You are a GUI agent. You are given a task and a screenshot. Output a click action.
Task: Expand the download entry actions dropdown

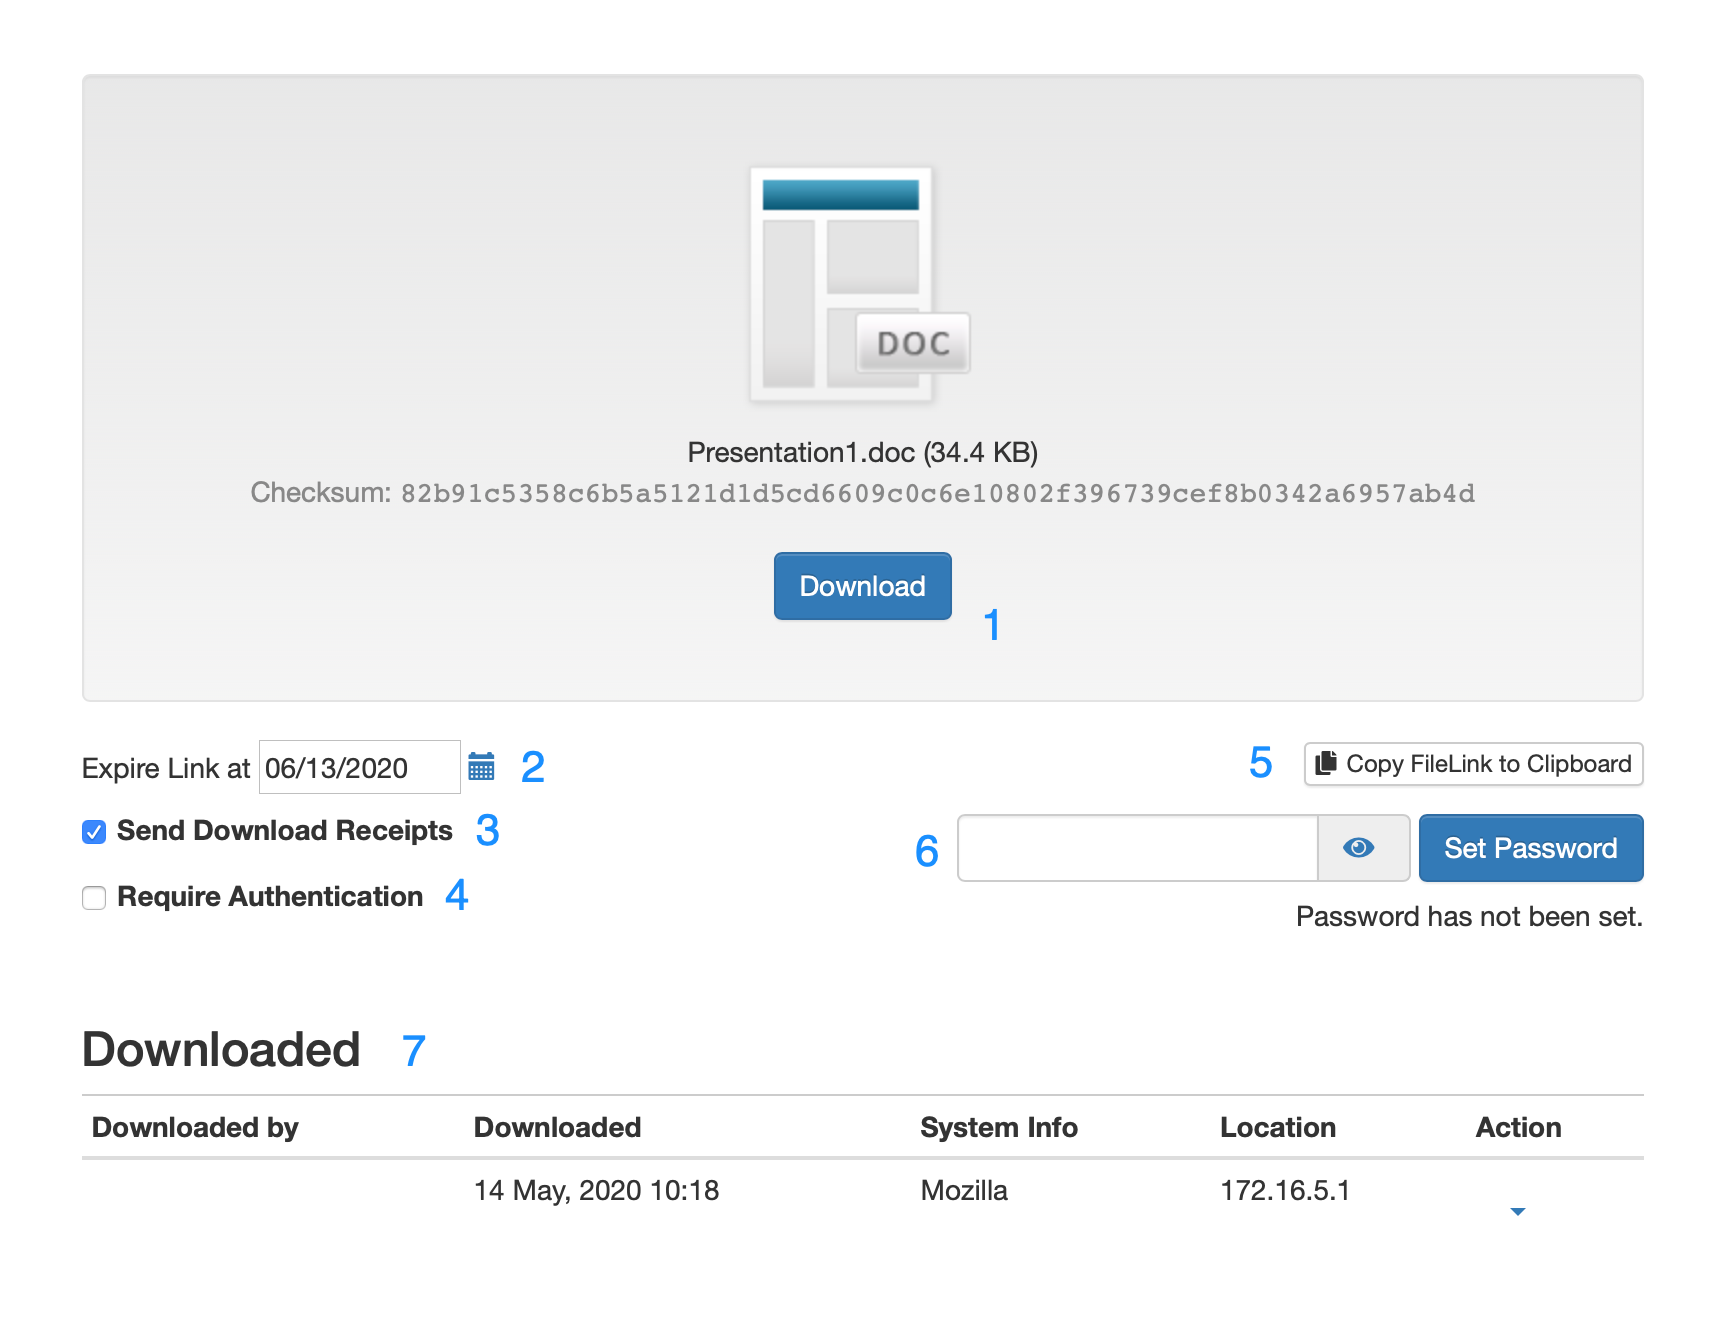(x=1518, y=1210)
